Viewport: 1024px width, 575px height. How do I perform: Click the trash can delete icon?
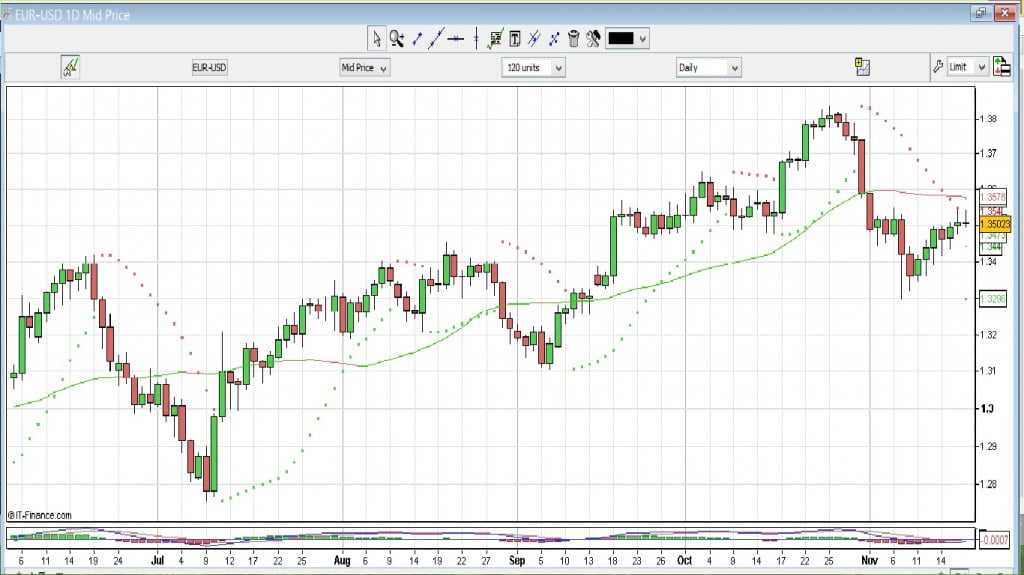[573, 39]
